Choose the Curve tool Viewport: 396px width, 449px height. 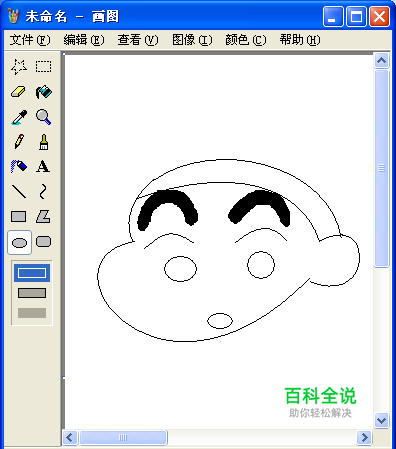pos(44,192)
